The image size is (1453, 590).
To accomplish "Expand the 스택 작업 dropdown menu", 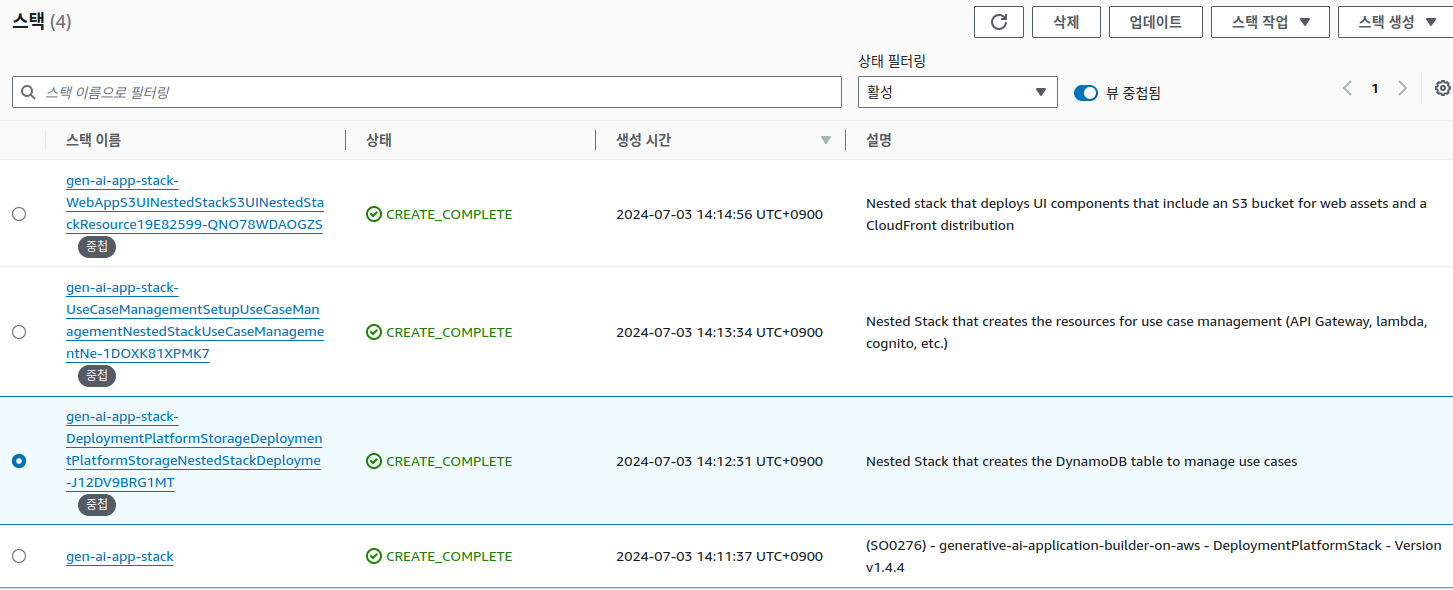I will pyautogui.click(x=1269, y=22).
